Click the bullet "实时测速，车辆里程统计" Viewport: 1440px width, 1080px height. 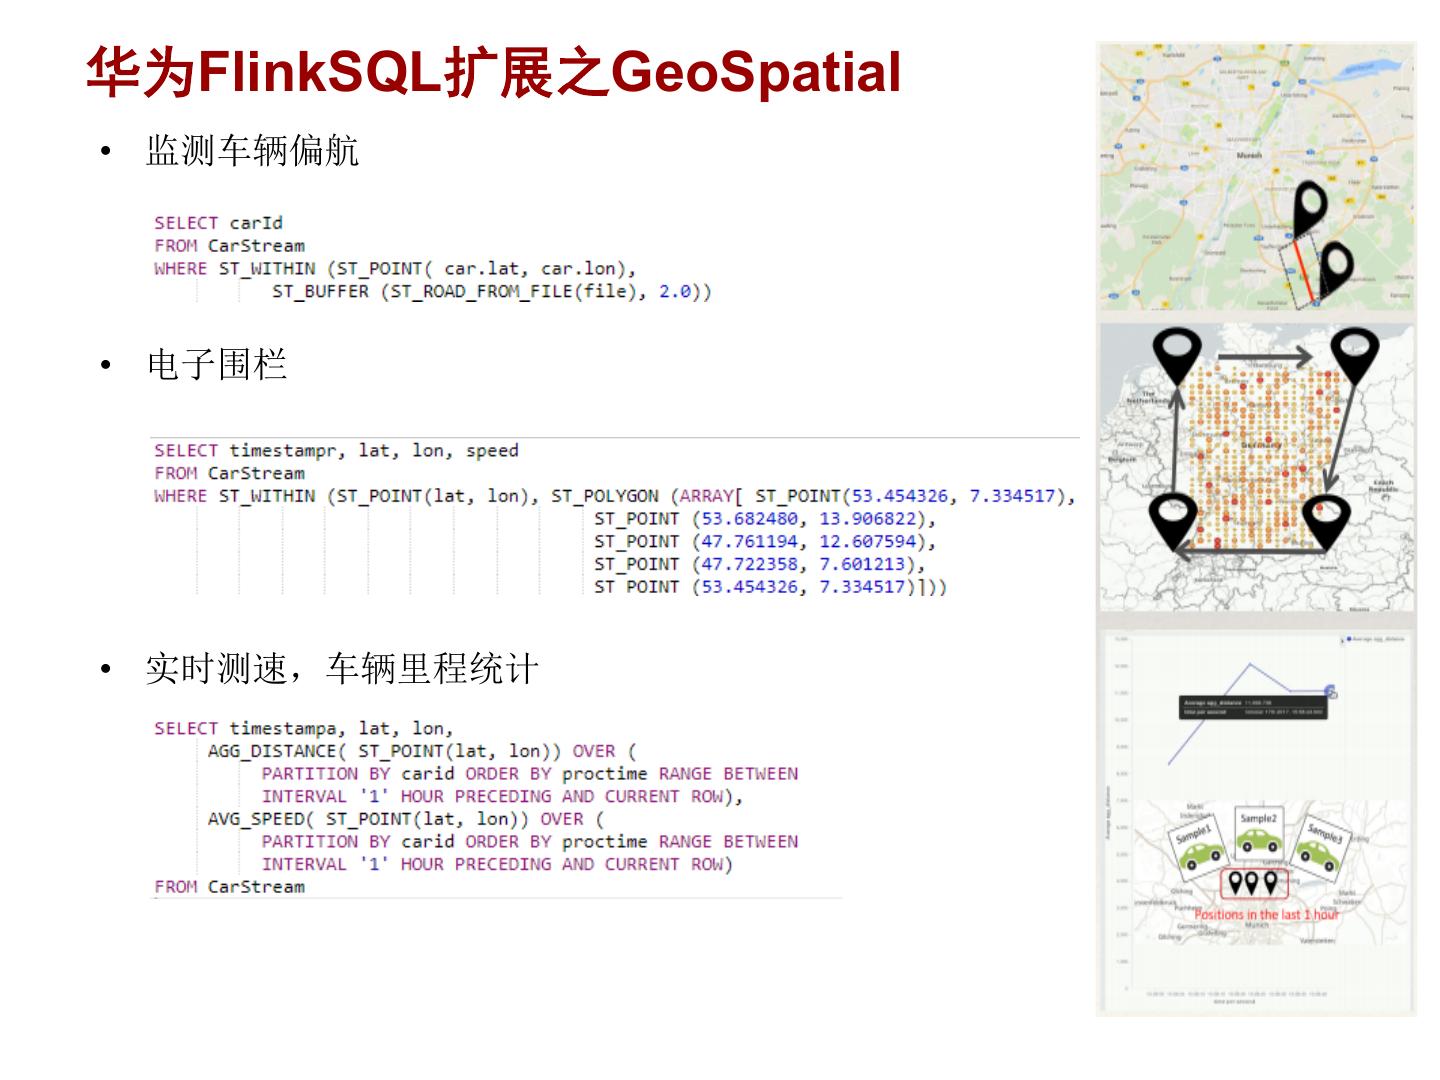pyautogui.click(x=342, y=668)
